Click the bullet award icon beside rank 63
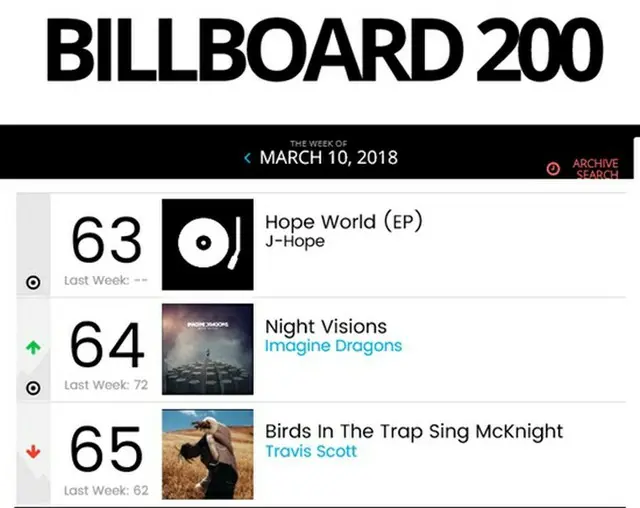640x508 pixels. point(33,282)
